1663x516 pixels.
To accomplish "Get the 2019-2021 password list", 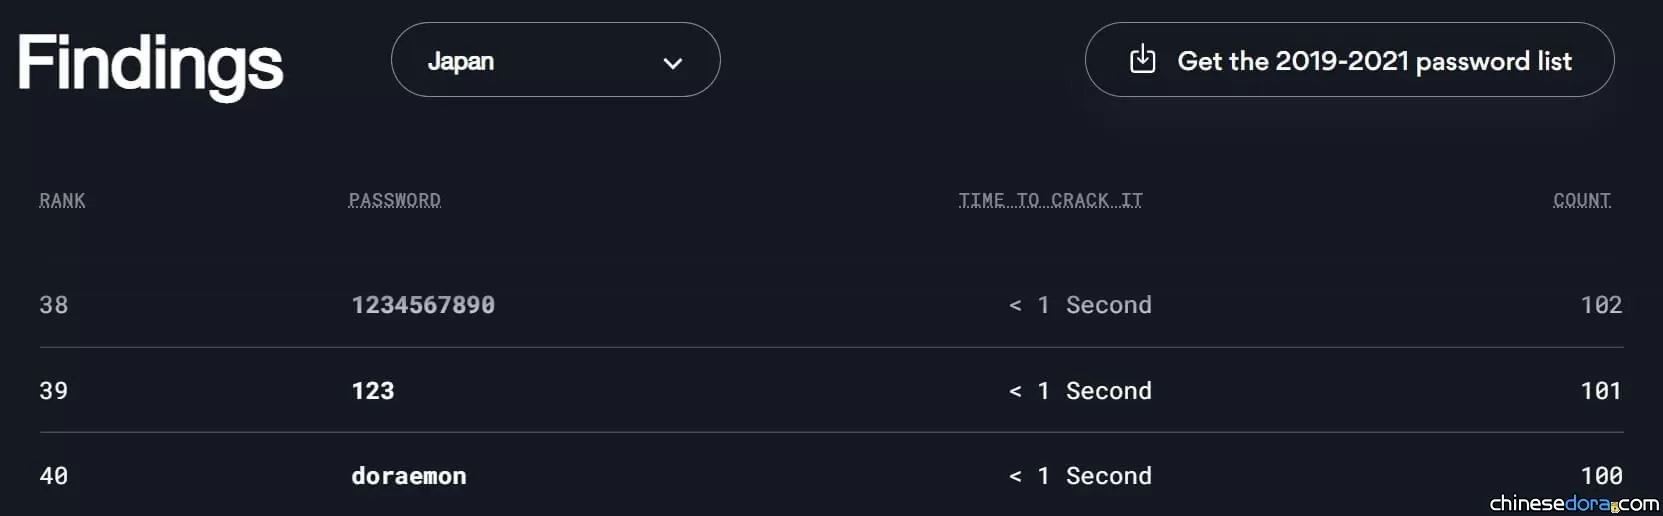I will (1349, 60).
